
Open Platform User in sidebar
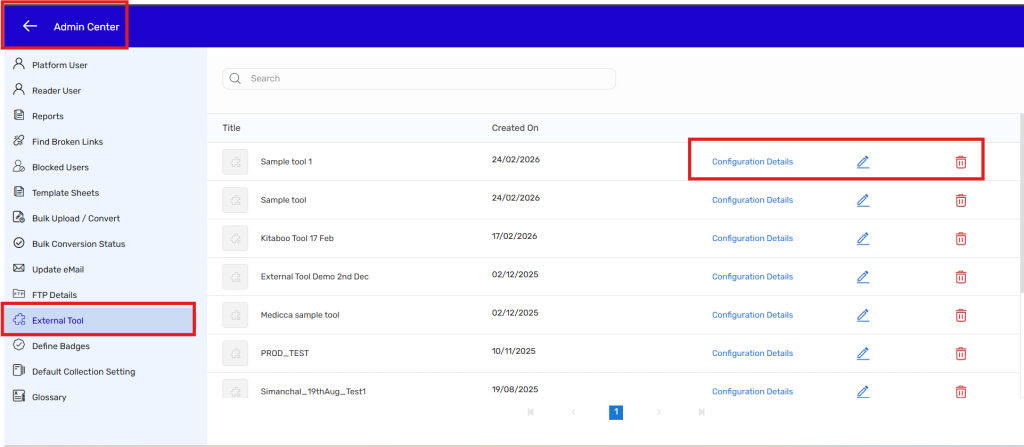tap(59, 65)
